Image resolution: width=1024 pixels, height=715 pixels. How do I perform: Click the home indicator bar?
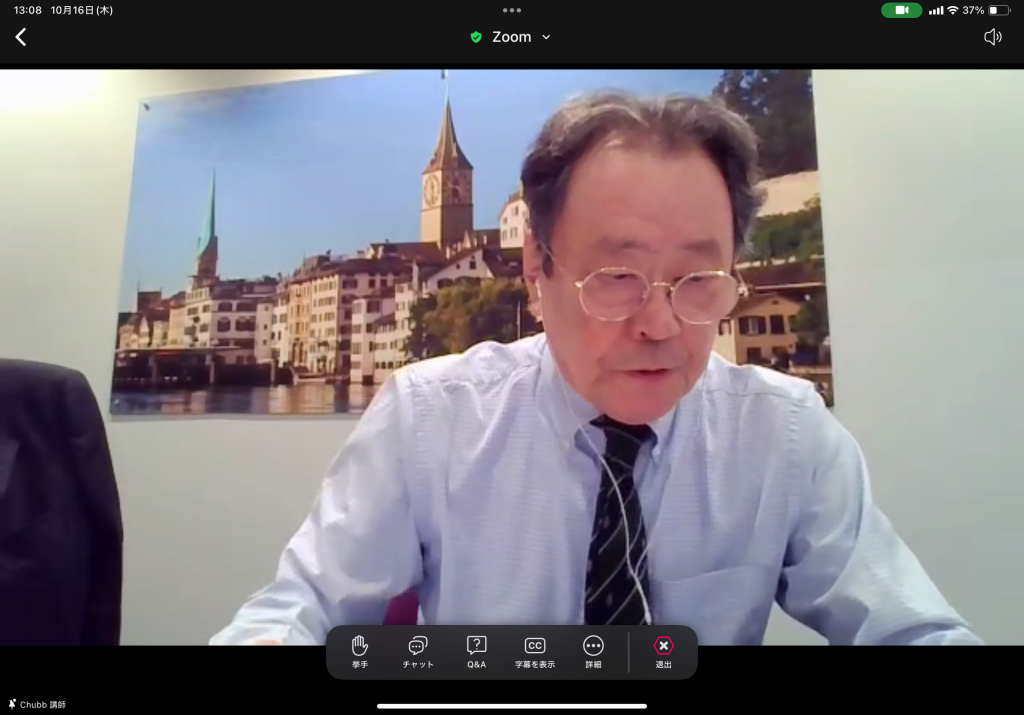[512, 706]
